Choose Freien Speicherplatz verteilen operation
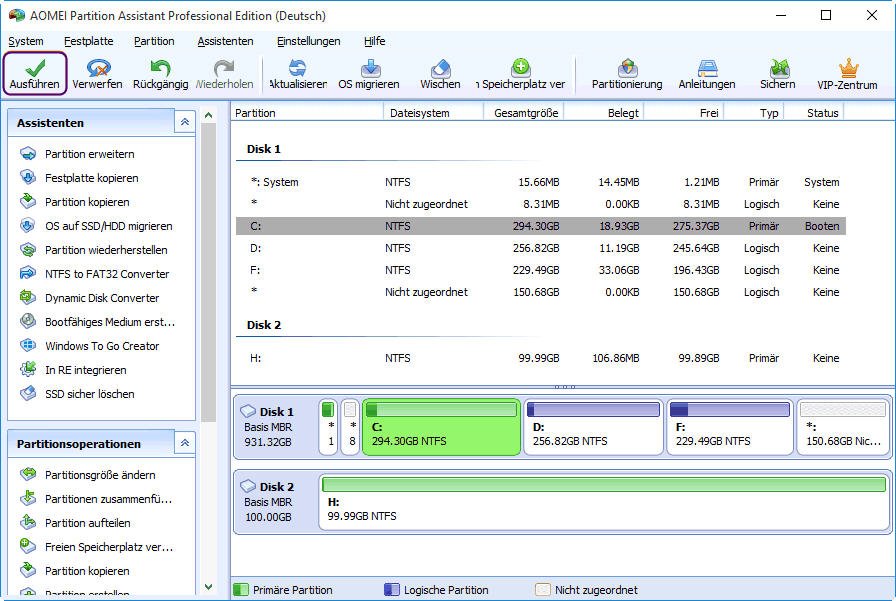896x601 pixels. [x=97, y=547]
